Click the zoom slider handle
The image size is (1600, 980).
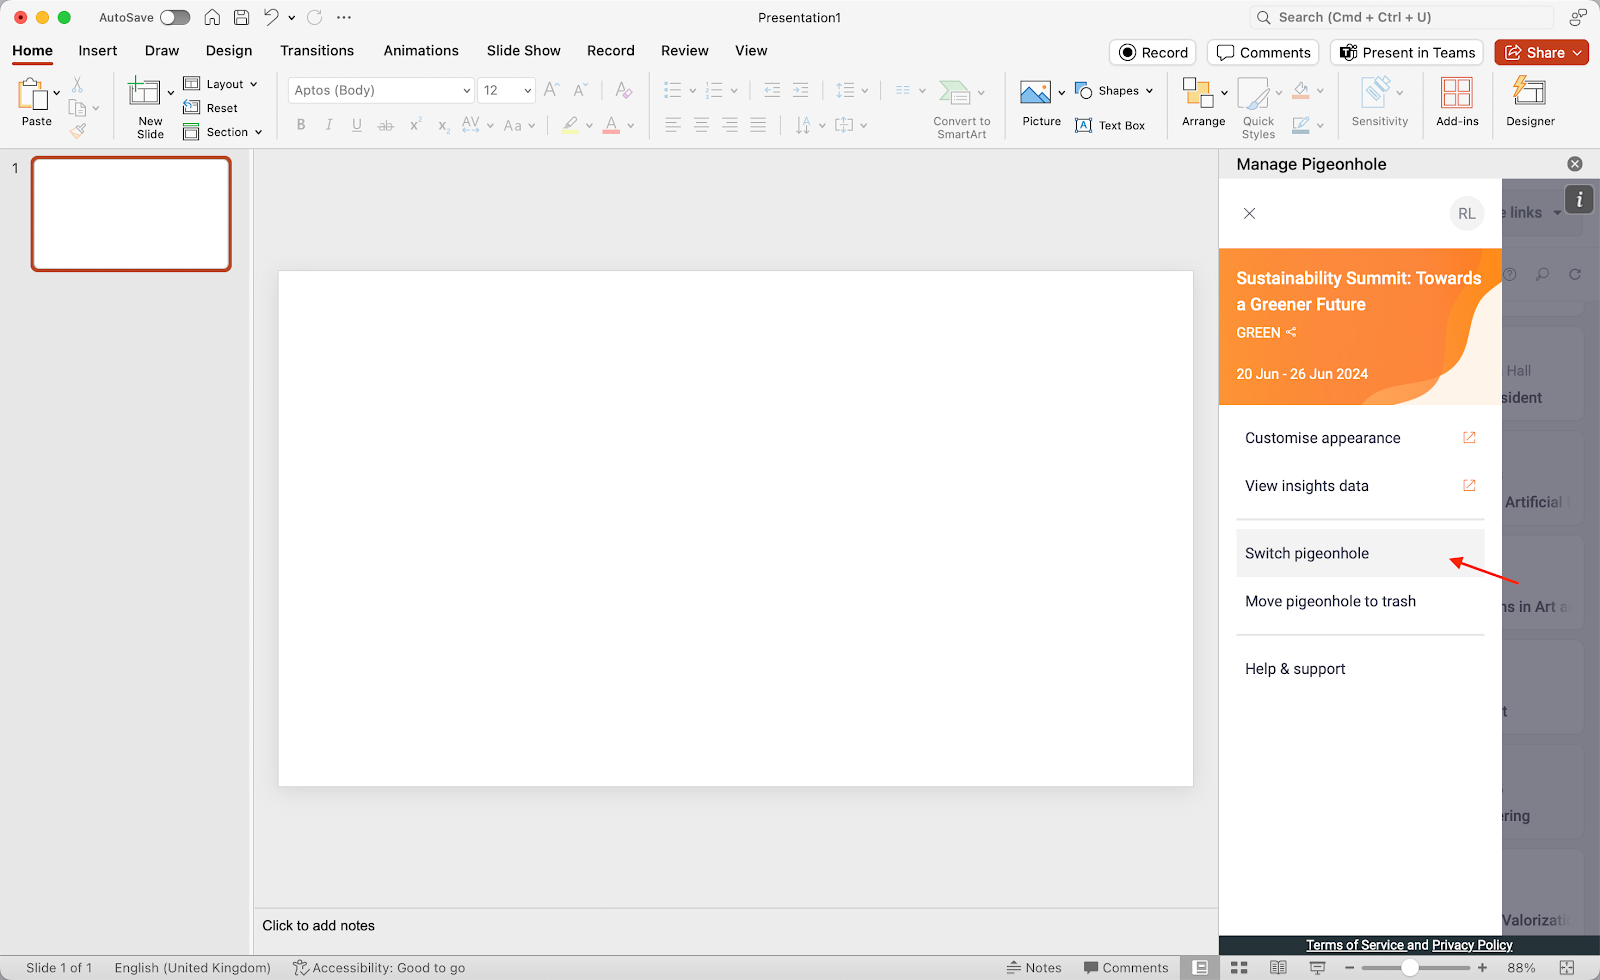click(x=1409, y=967)
